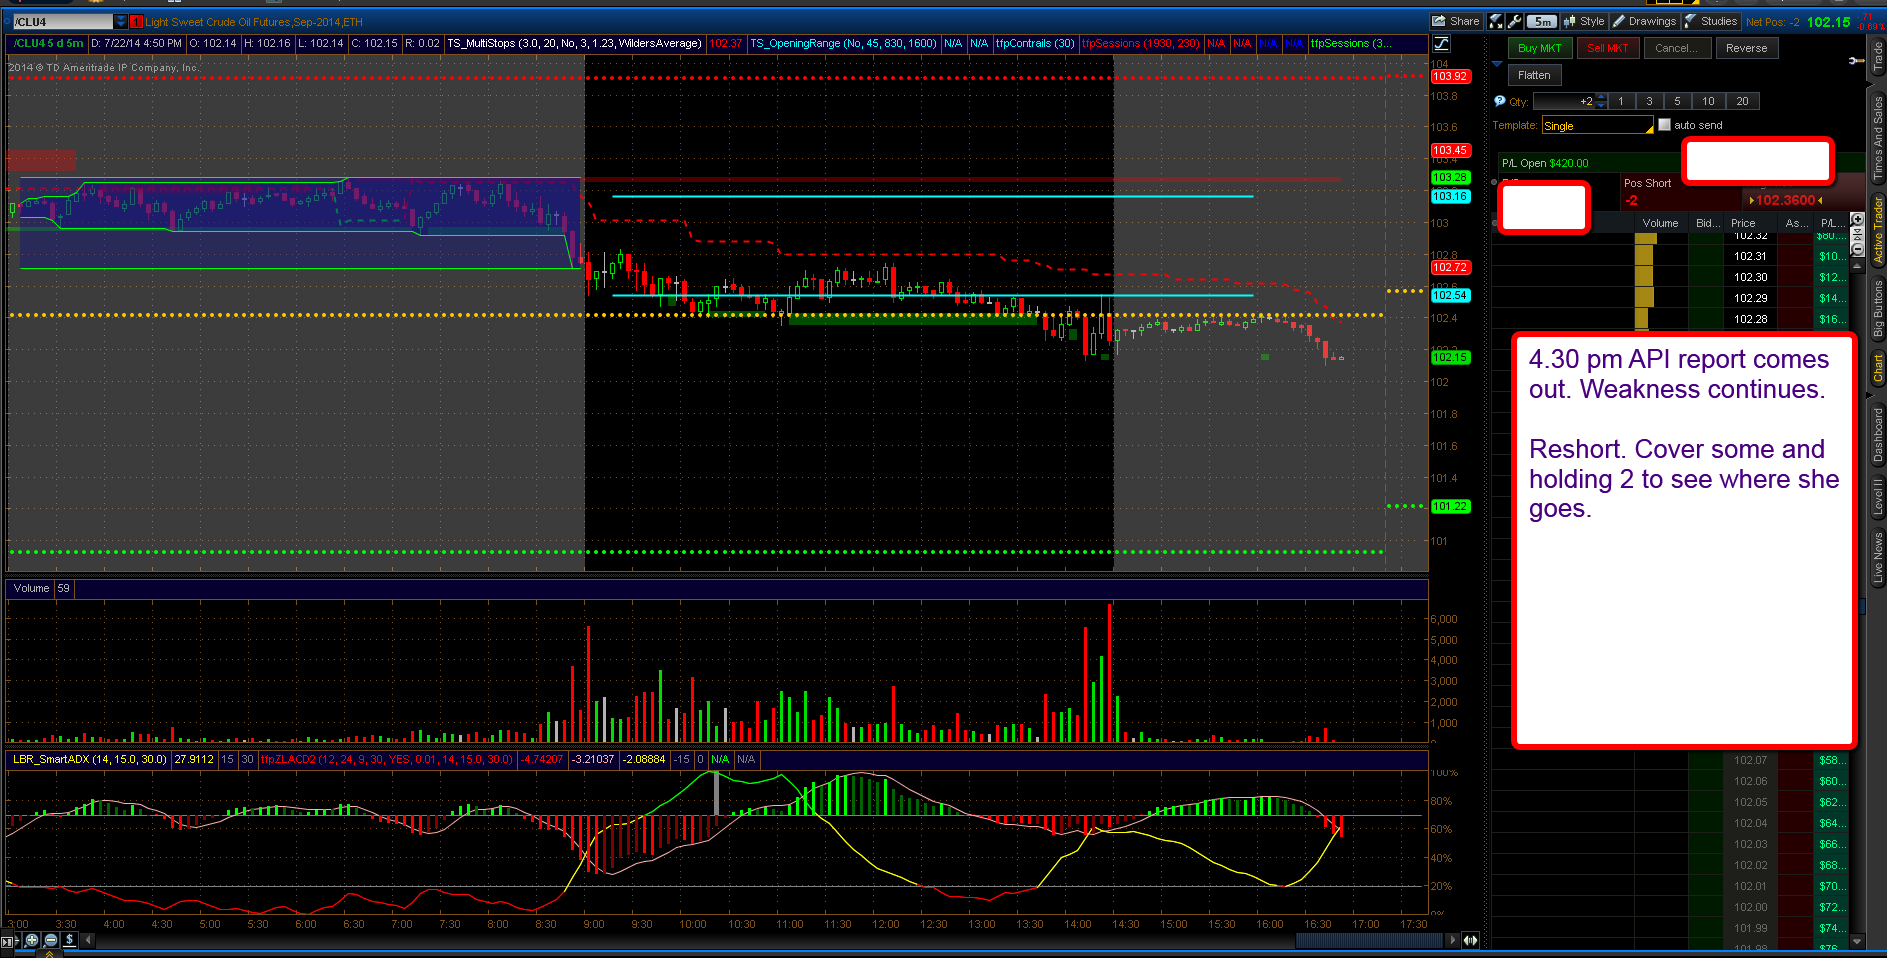The width and height of the screenshot is (1887, 958).
Task: Click the chart horizontal scrollbar left arrow
Action: coord(88,940)
